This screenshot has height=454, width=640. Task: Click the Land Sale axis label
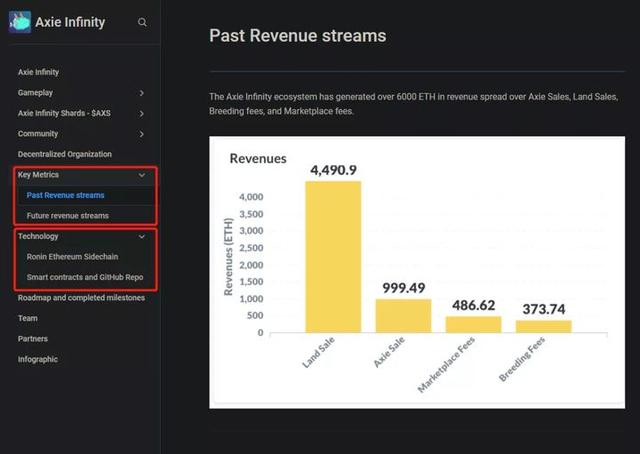pos(318,352)
